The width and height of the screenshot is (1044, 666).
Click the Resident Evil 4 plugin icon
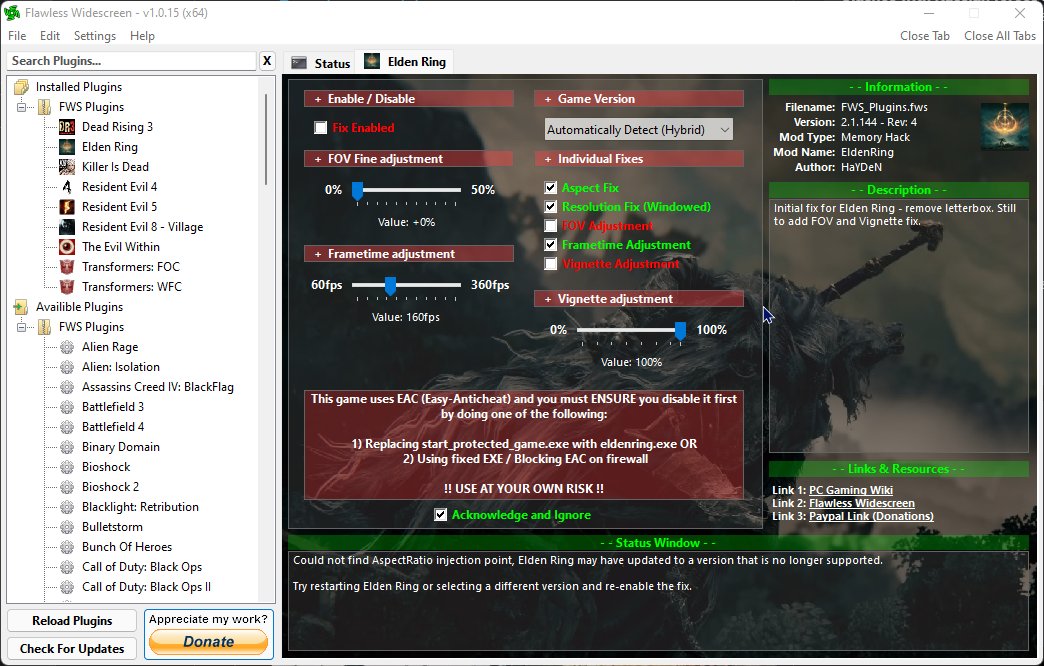[67, 186]
